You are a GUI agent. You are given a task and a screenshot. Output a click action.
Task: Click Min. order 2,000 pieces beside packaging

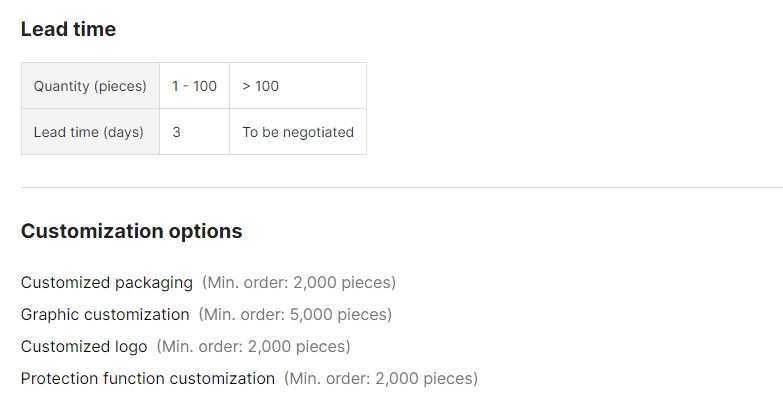click(299, 283)
